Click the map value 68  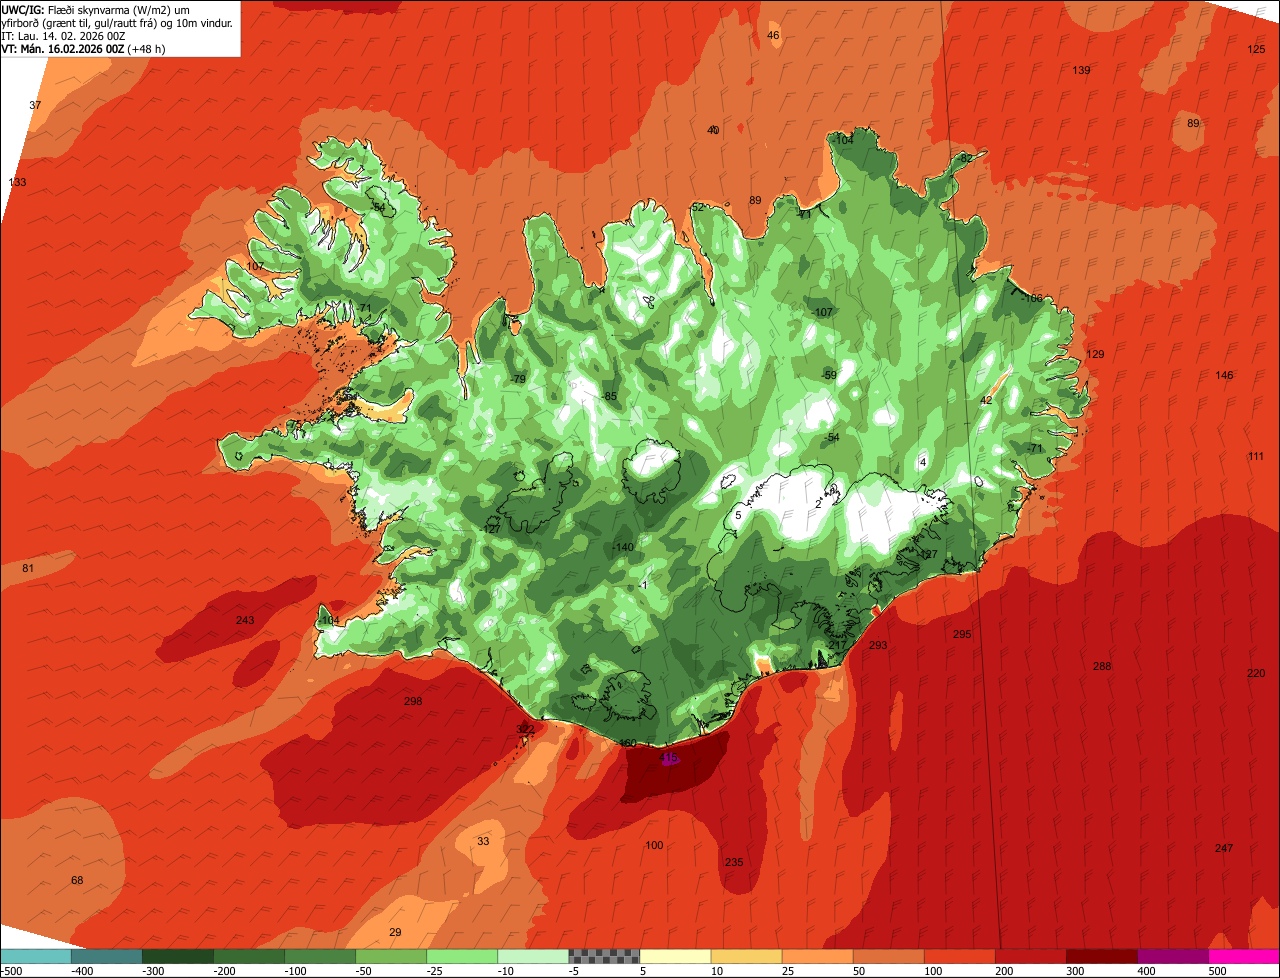(x=77, y=880)
